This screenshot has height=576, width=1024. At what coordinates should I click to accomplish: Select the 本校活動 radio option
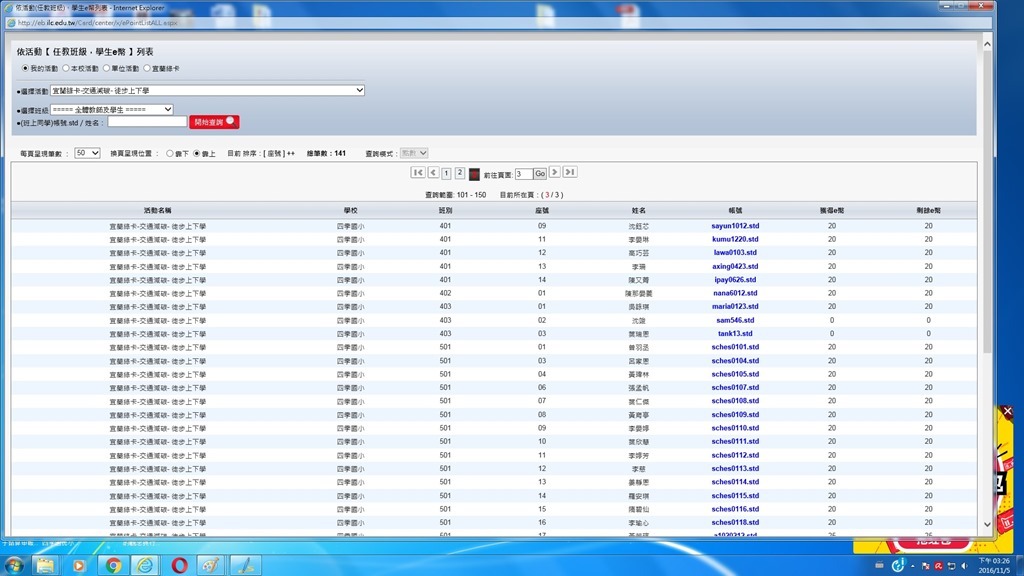66,69
